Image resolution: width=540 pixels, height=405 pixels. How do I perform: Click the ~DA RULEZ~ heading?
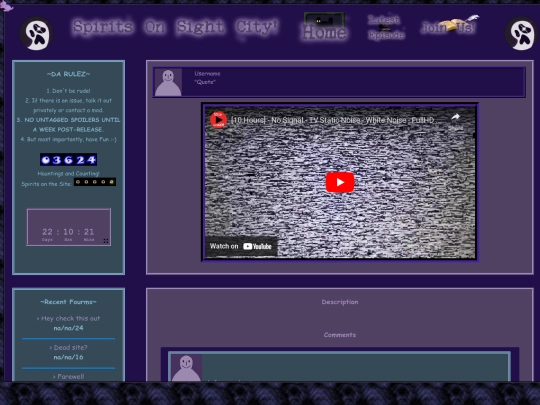(69, 74)
